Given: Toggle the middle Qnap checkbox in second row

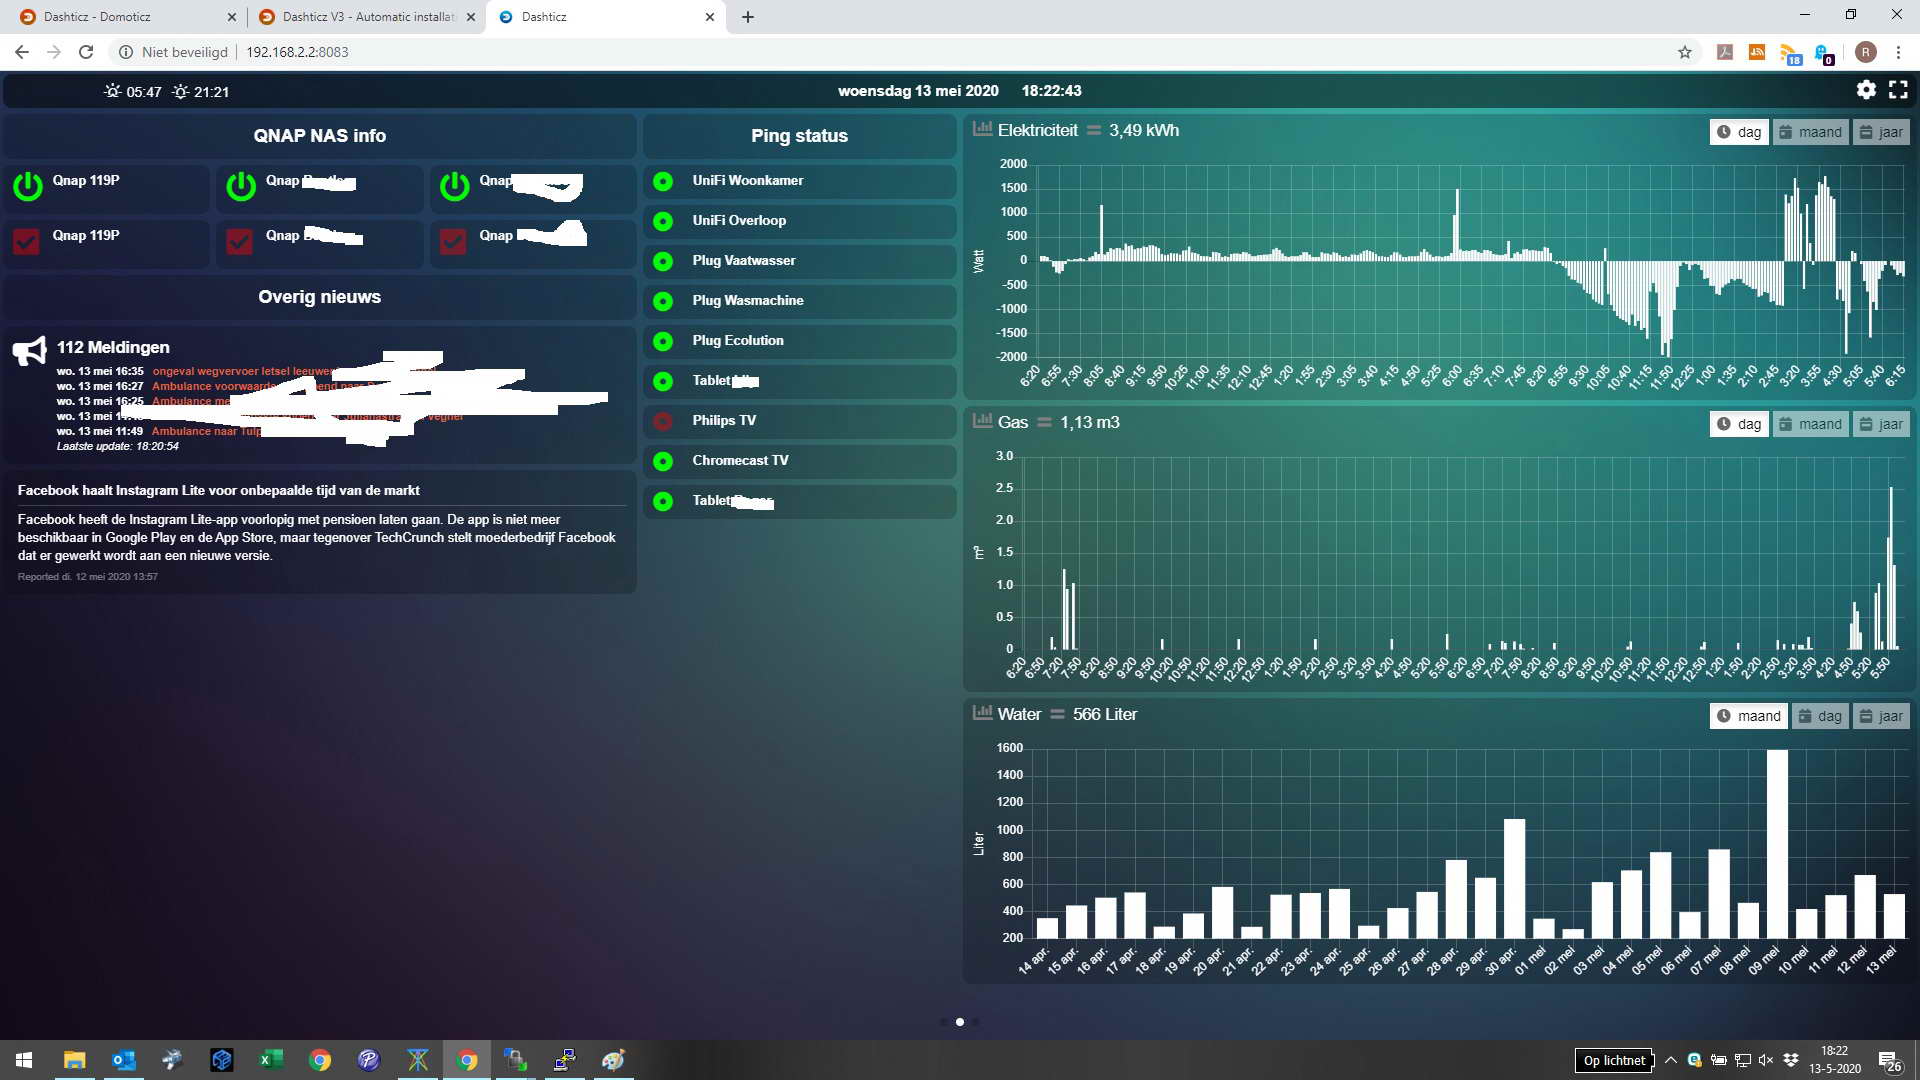Looking at the screenshot, I should (x=239, y=241).
